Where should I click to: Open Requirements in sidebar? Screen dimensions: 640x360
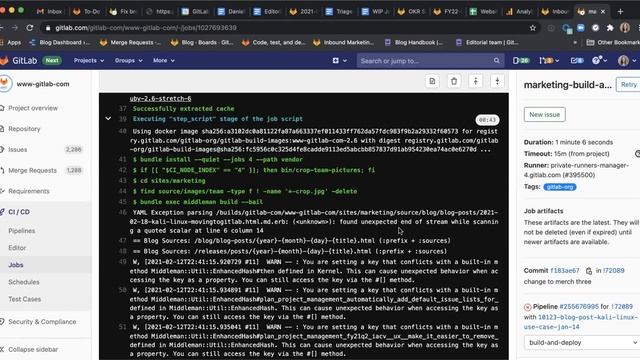click(29, 191)
